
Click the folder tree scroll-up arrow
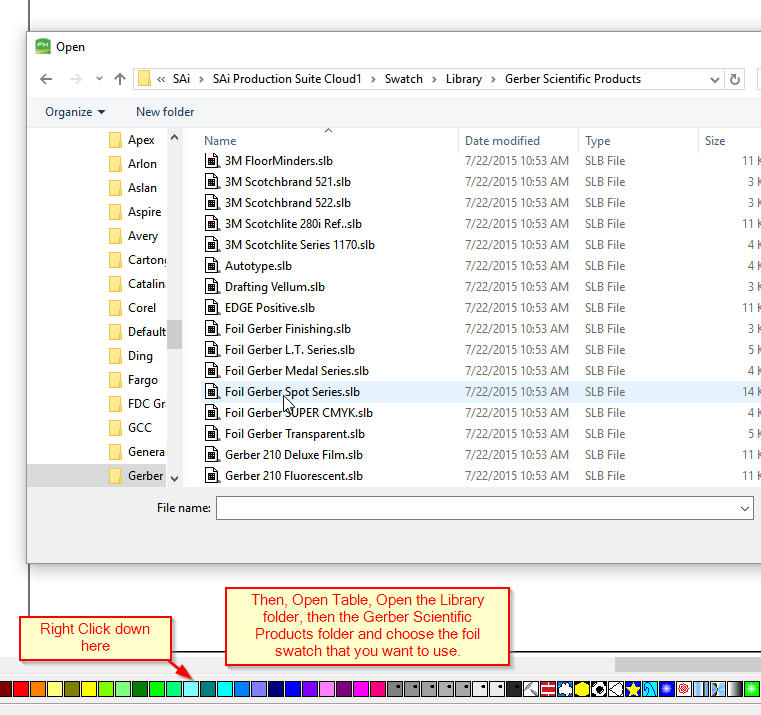click(x=175, y=138)
